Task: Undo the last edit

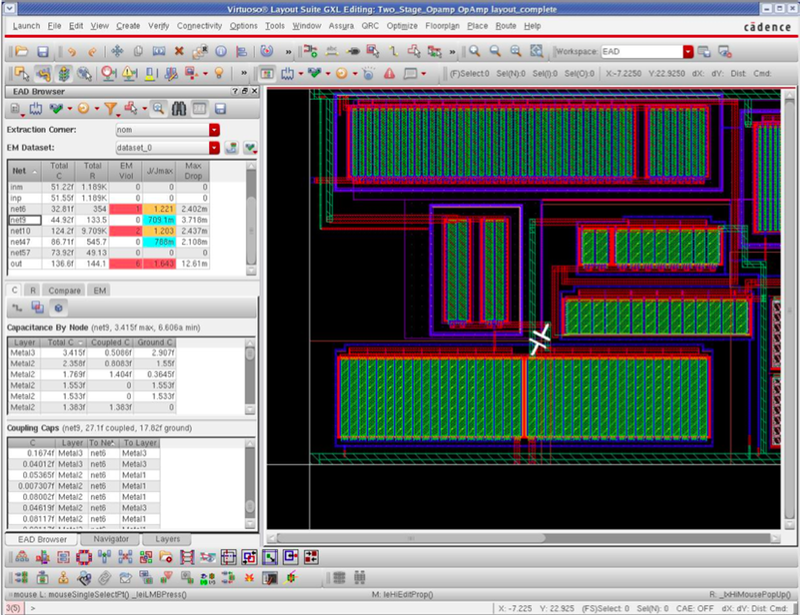Action: [71, 52]
